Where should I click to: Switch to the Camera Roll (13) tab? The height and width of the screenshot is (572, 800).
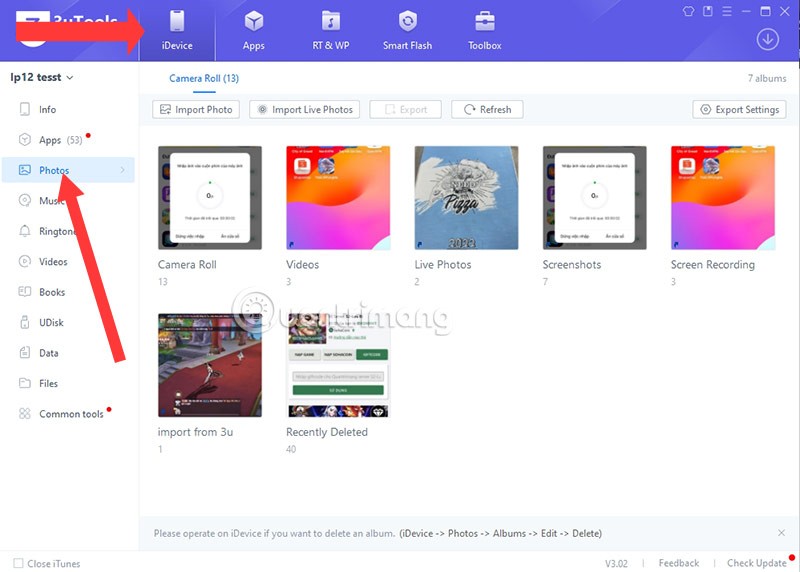click(x=204, y=78)
